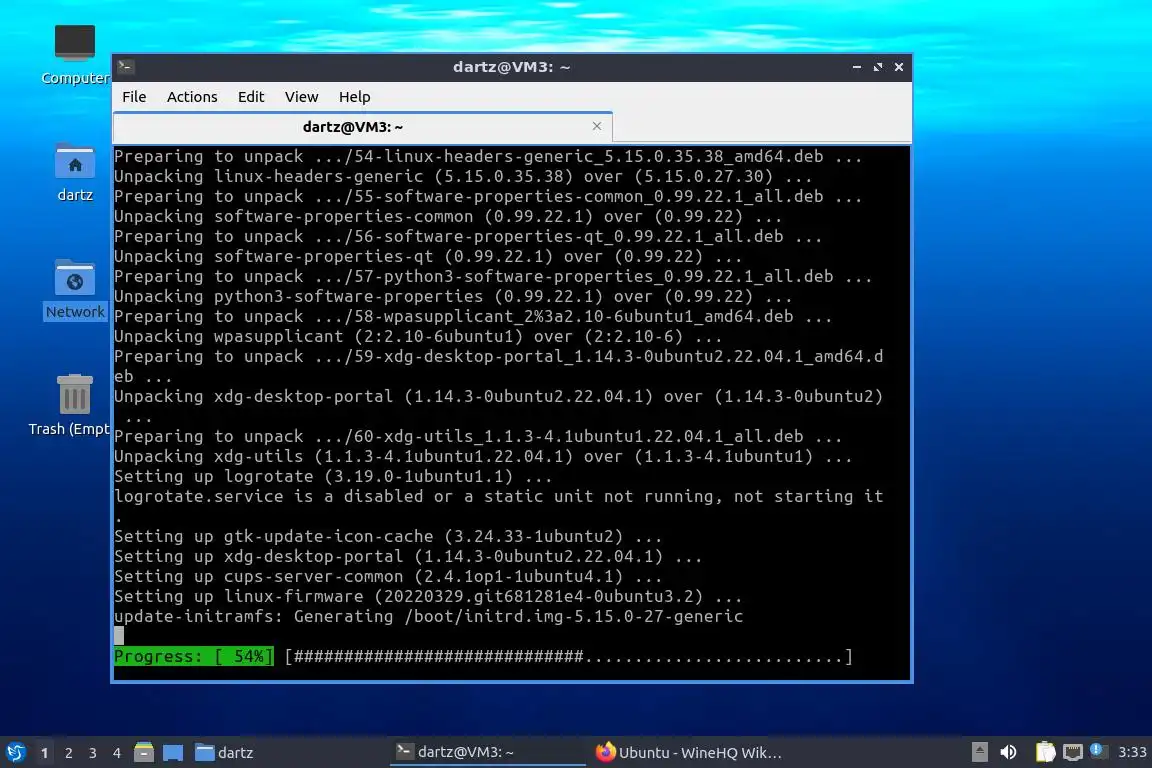This screenshot has height=768, width=1152.
Task: Open the Lubuntu application menu
Action: pos(15,753)
